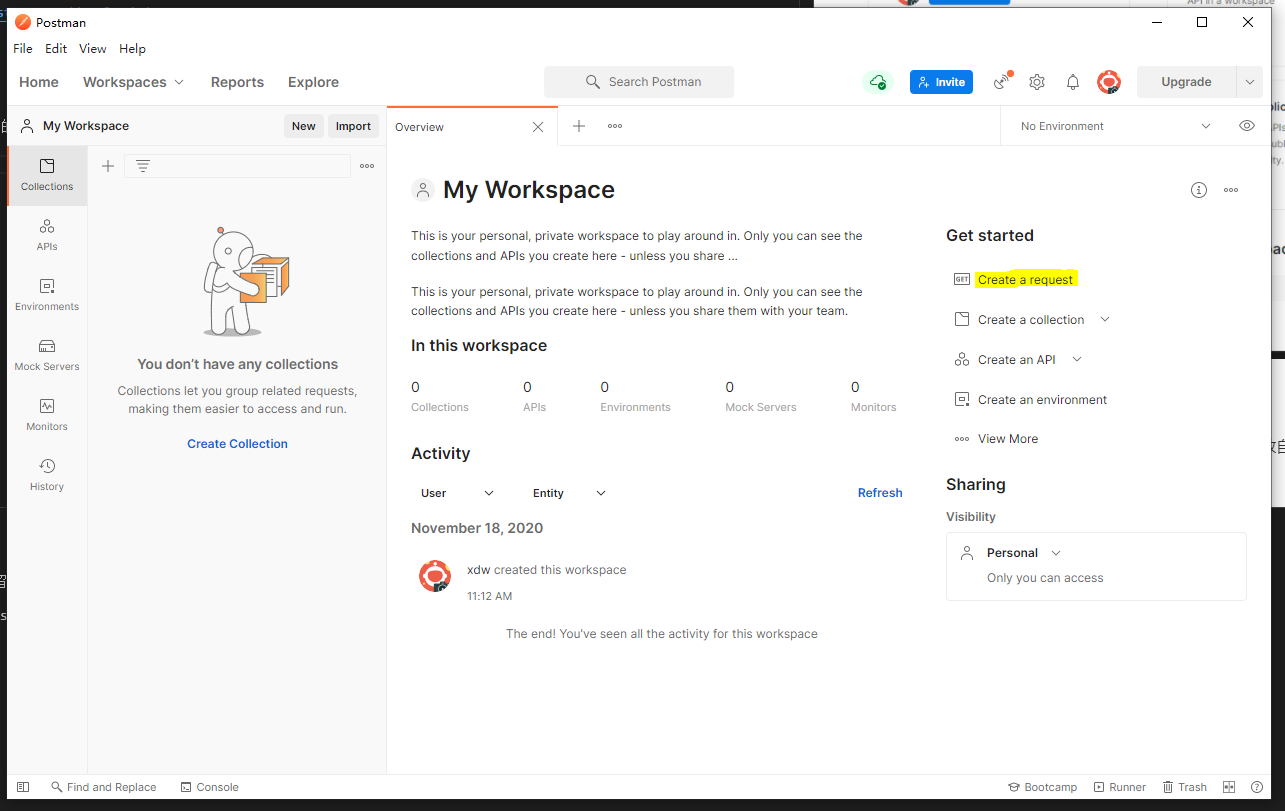Open the No Environment dropdown
The height and width of the screenshot is (811, 1285).
tap(1115, 126)
